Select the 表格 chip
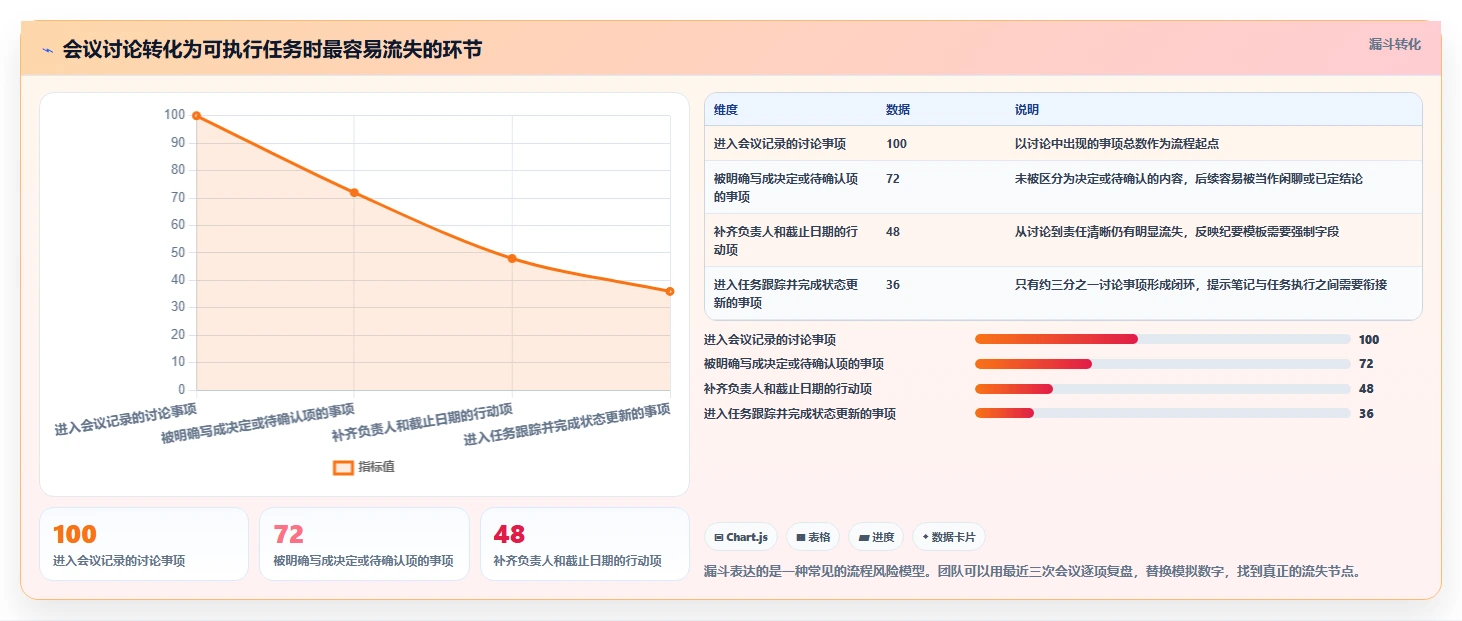The width and height of the screenshot is (1462, 621). coord(813,537)
